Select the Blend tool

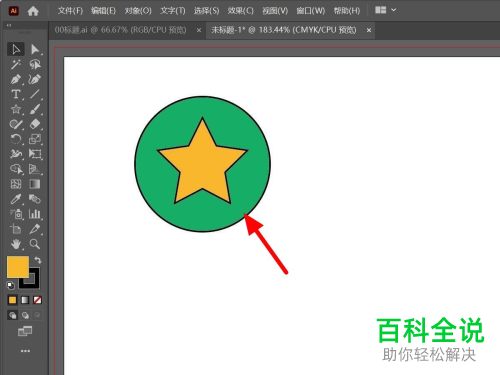(35, 199)
